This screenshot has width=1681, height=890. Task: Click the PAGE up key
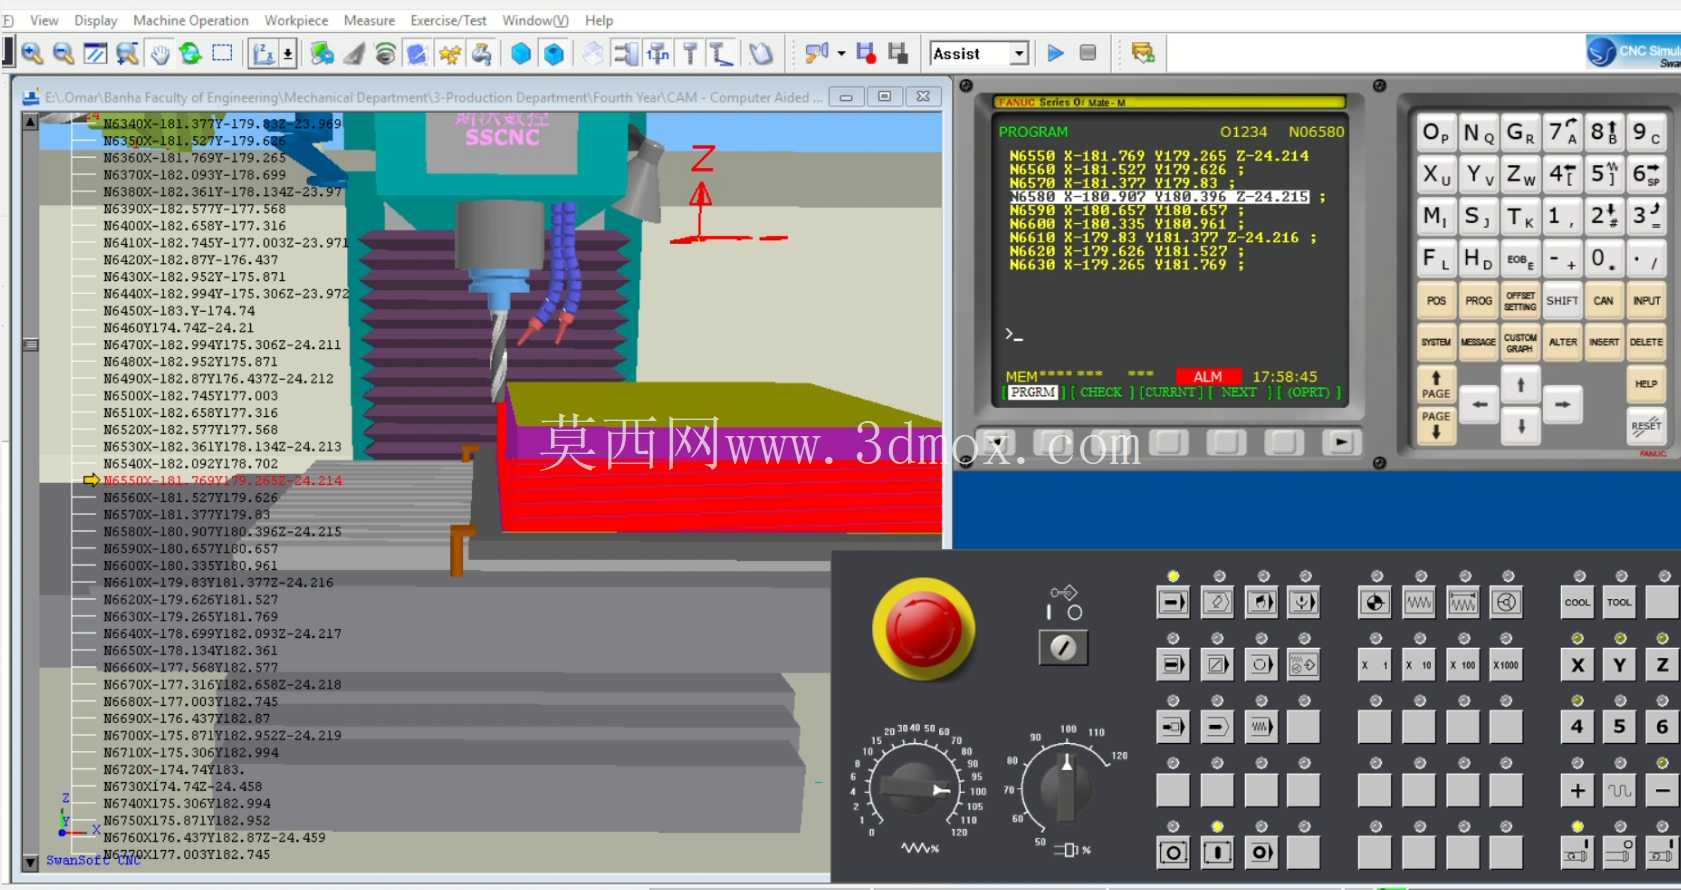pyautogui.click(x=1436, y=384)
